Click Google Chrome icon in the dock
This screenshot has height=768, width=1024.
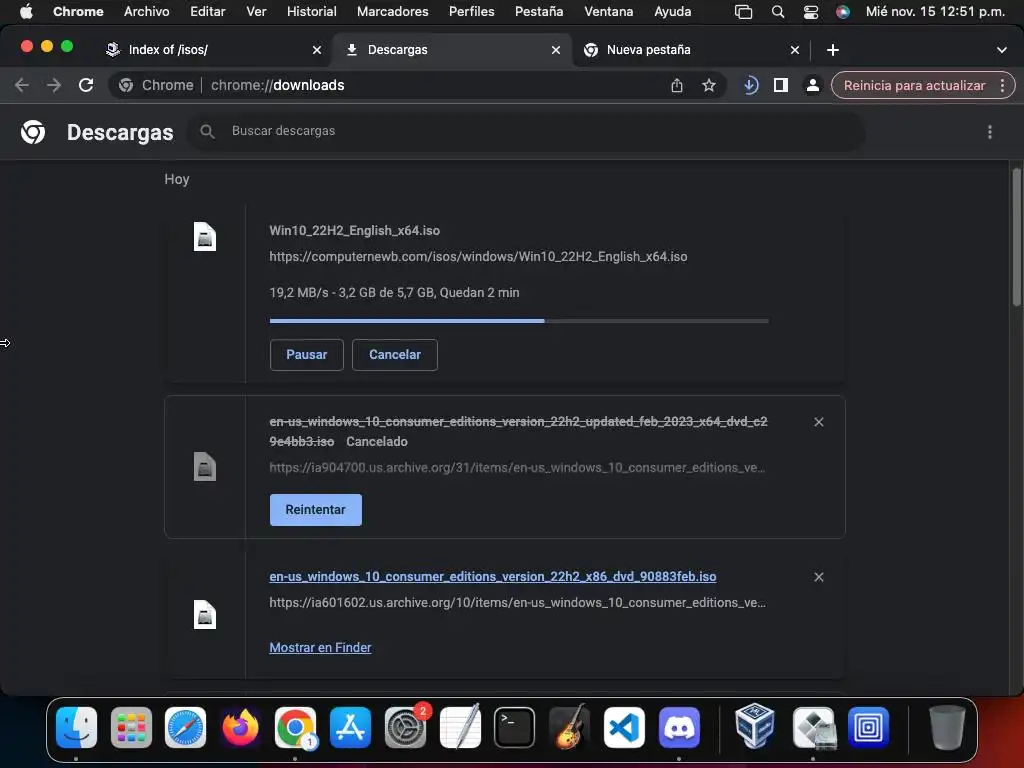295,727
